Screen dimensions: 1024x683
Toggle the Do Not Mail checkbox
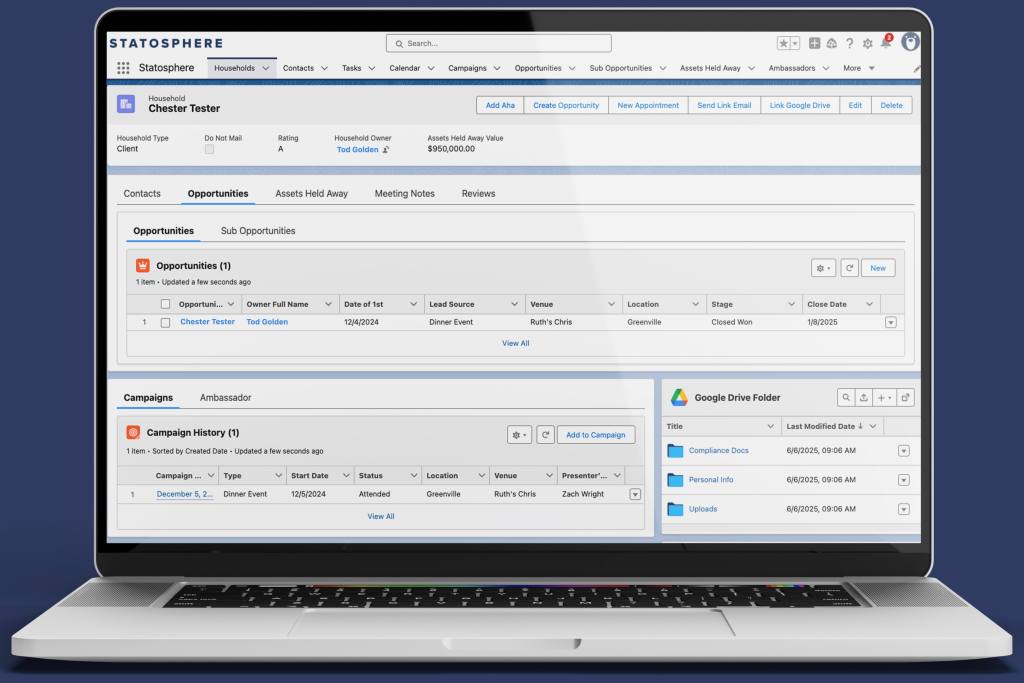(209, 149)
